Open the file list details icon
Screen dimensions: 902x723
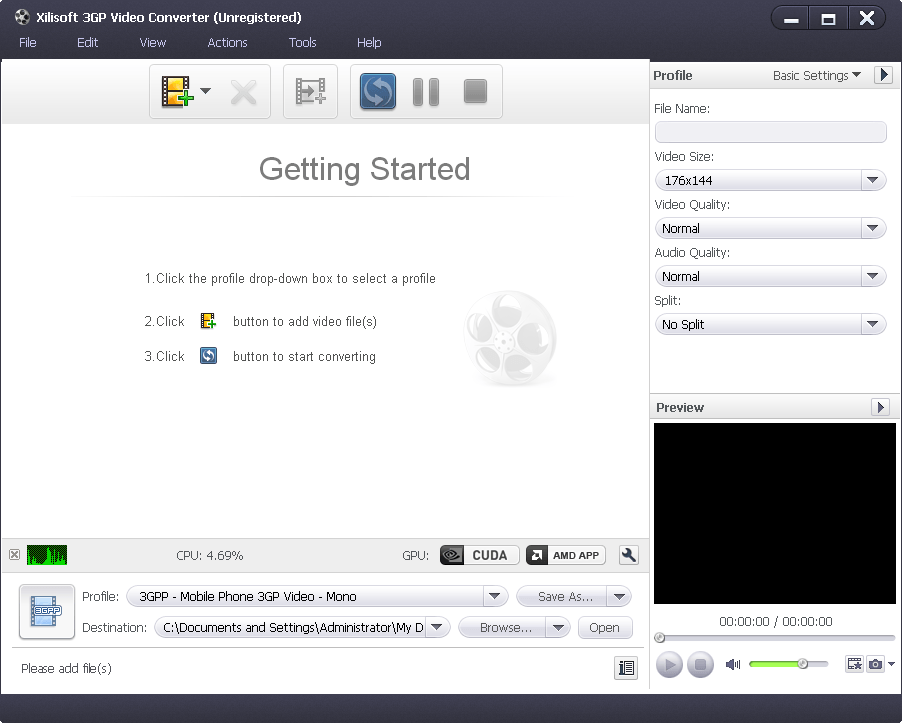point(626,668)
